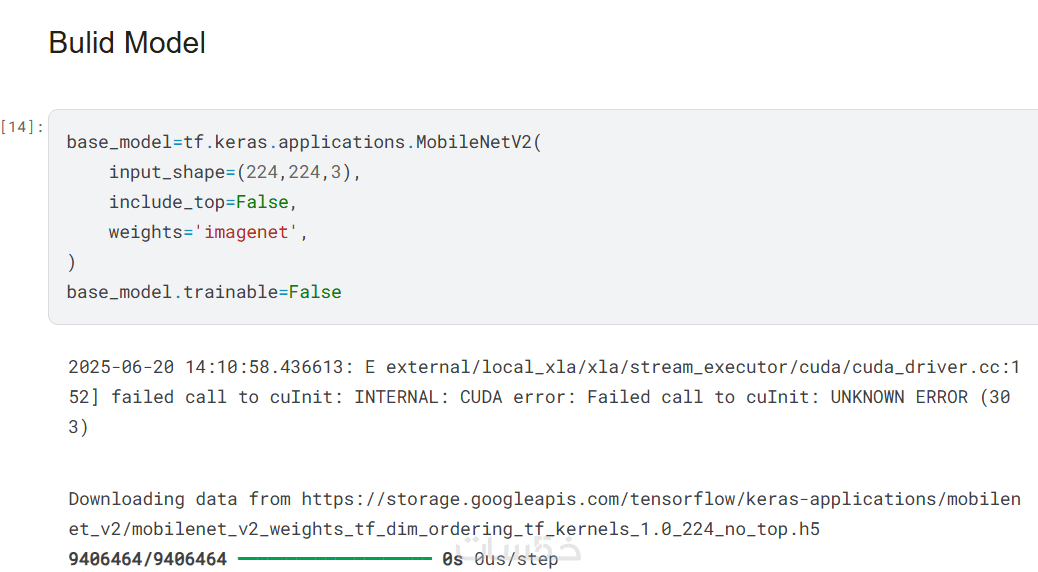Viewport: 1038px width, 572px height.
Task: Click the False value after include_top
Action: (x=262, y=202)
